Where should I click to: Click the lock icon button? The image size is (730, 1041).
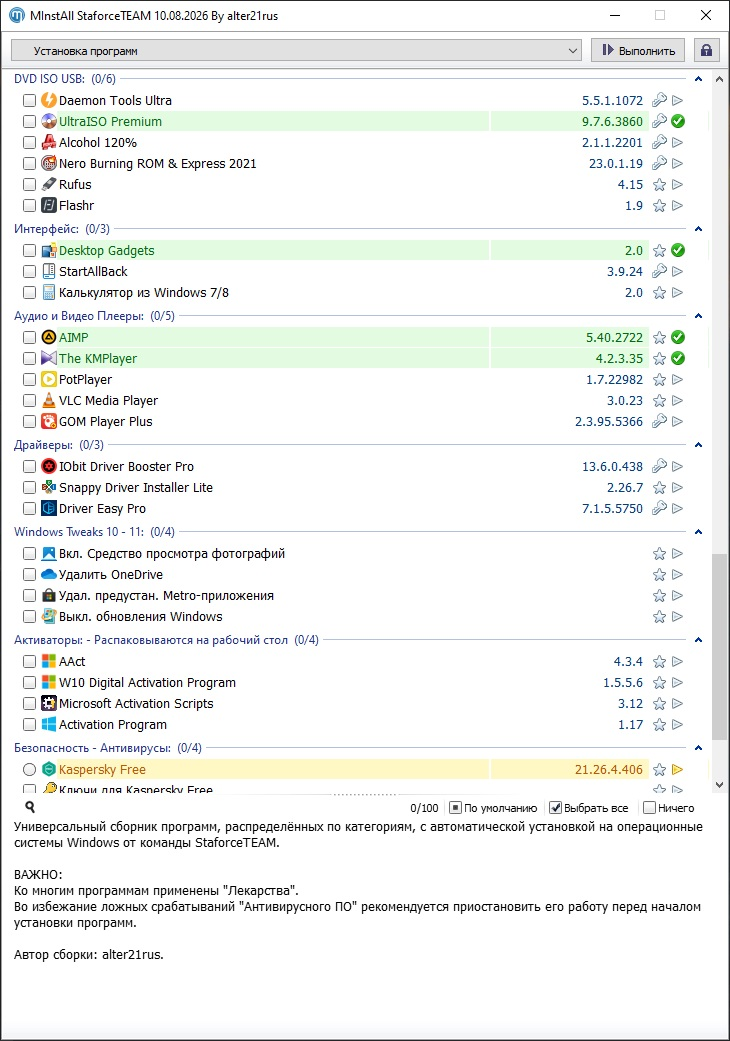pyautogui.click(x=706, y=50)
